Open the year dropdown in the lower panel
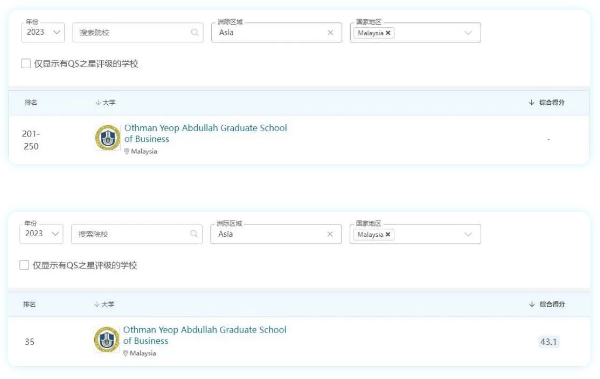This screenshot has height=379, width=600. click(41, 234)
